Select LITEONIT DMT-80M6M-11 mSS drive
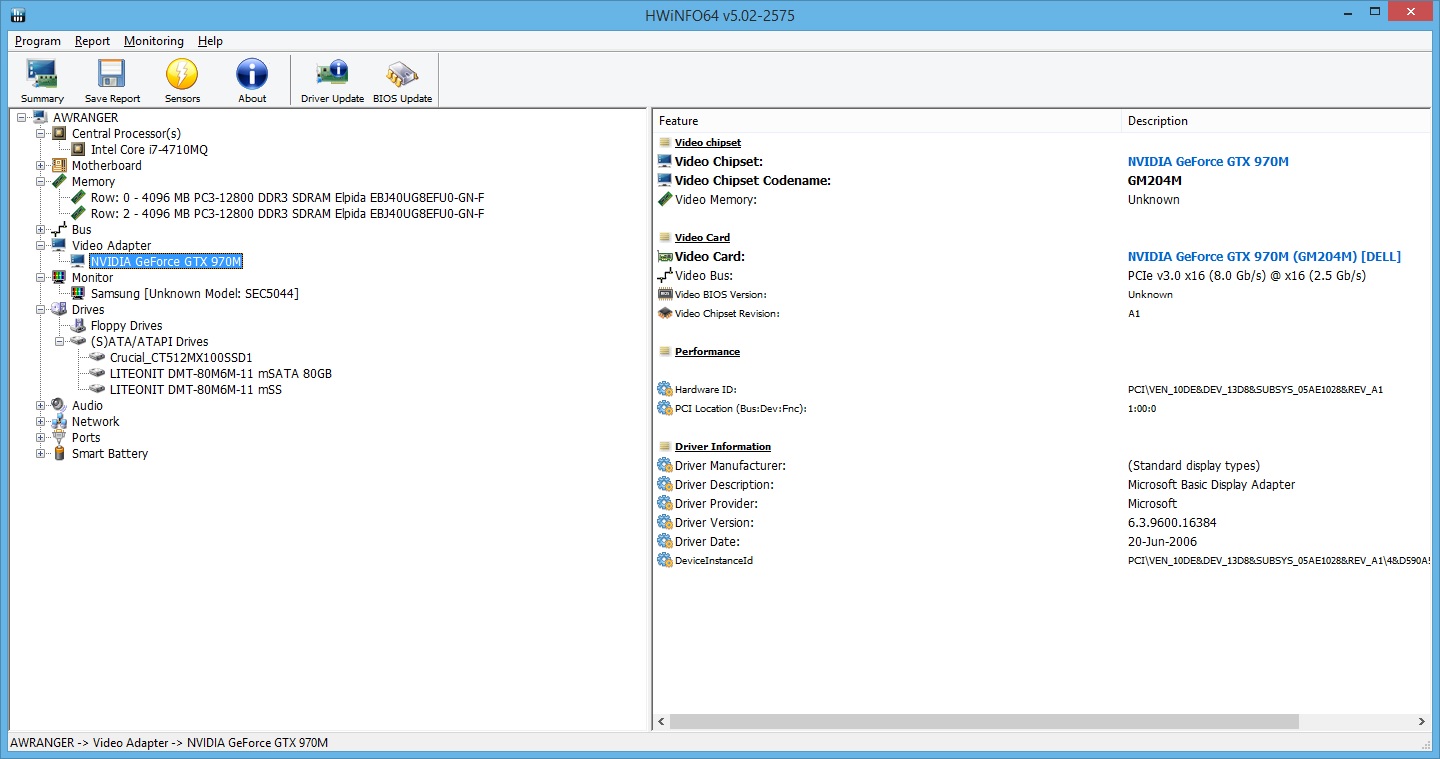Screen dimensions: 1440x759 coord(195,390)
